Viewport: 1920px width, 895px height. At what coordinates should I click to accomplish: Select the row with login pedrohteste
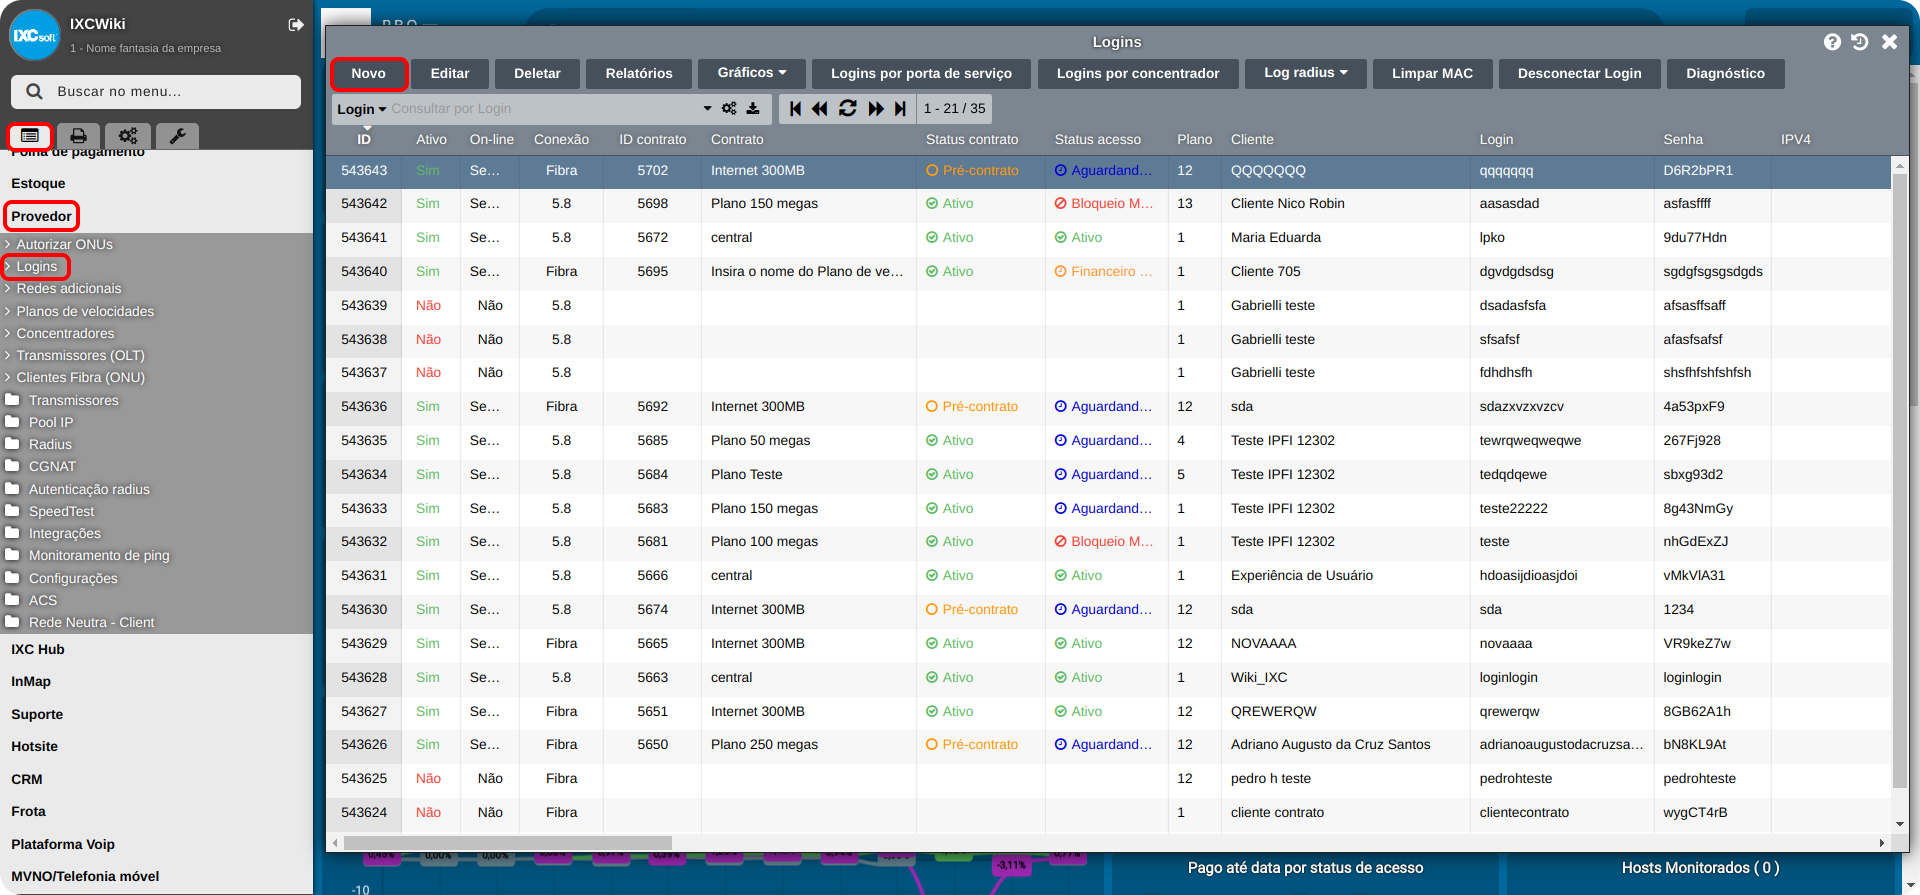(x=1109, y=779)
